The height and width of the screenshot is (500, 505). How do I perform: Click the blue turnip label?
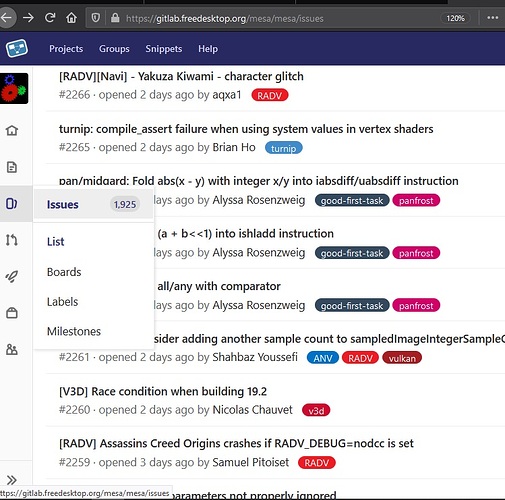click(283, 148)
